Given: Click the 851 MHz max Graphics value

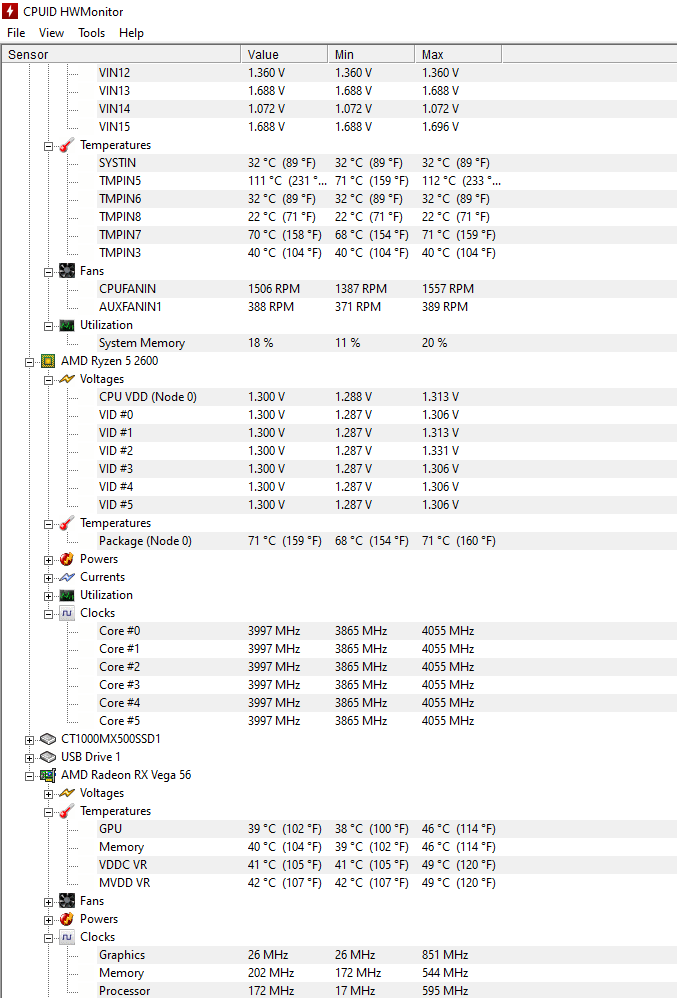Looking at the screenshot, I should click(445, 955).
